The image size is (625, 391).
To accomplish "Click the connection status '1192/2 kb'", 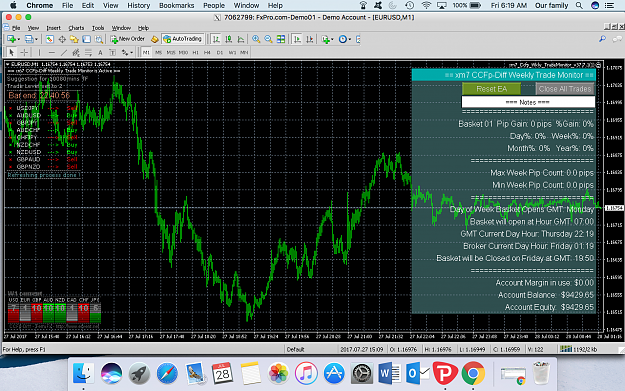I will [579, 349].
